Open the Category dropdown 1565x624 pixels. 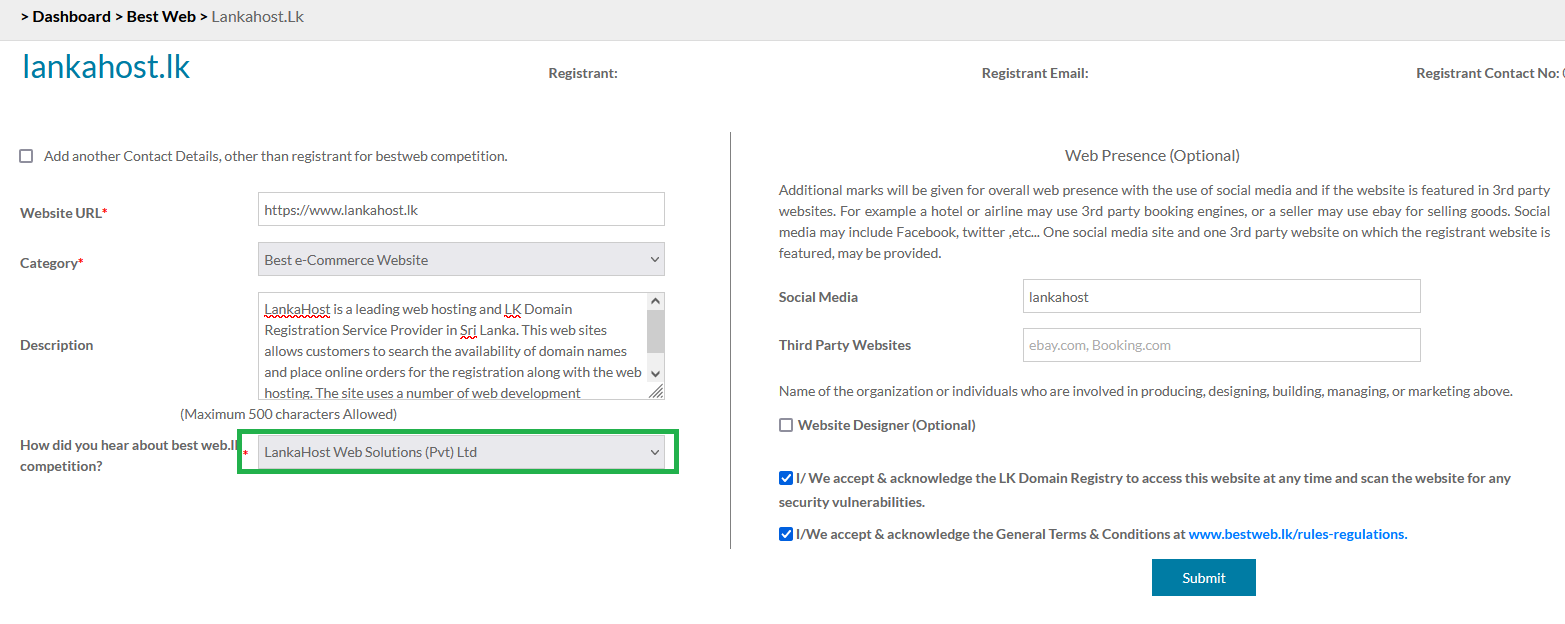point(461,259)
